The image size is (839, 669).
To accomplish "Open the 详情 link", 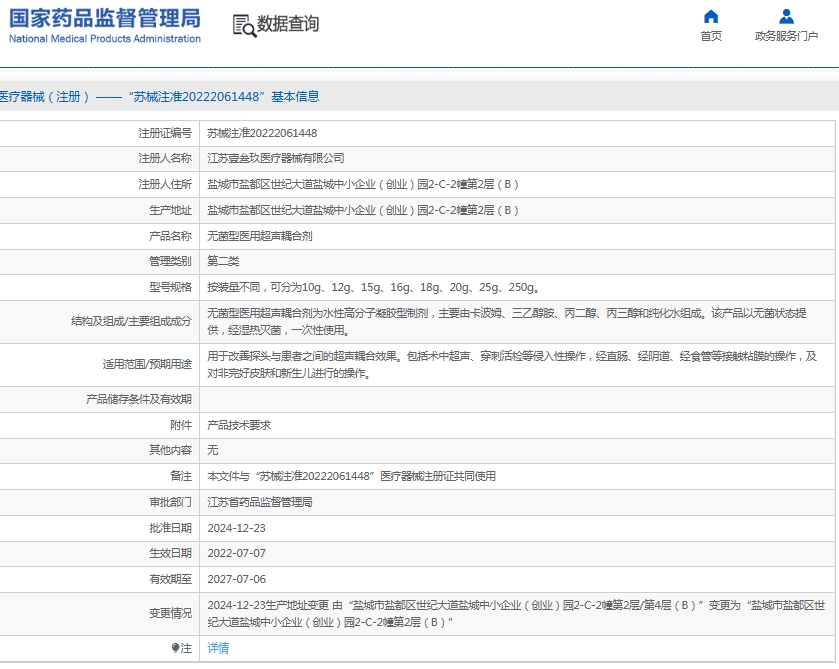I will [x=218, y=648].
